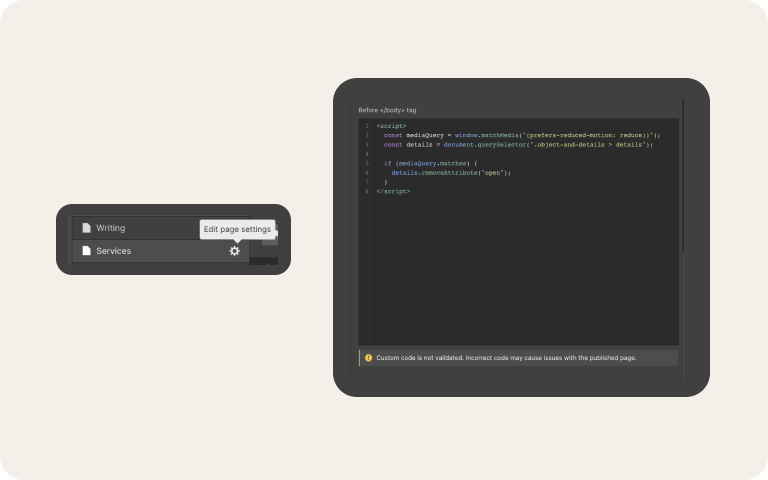Click the custom code not validated warning
768x480 pixels.
[x=519, y=358]
